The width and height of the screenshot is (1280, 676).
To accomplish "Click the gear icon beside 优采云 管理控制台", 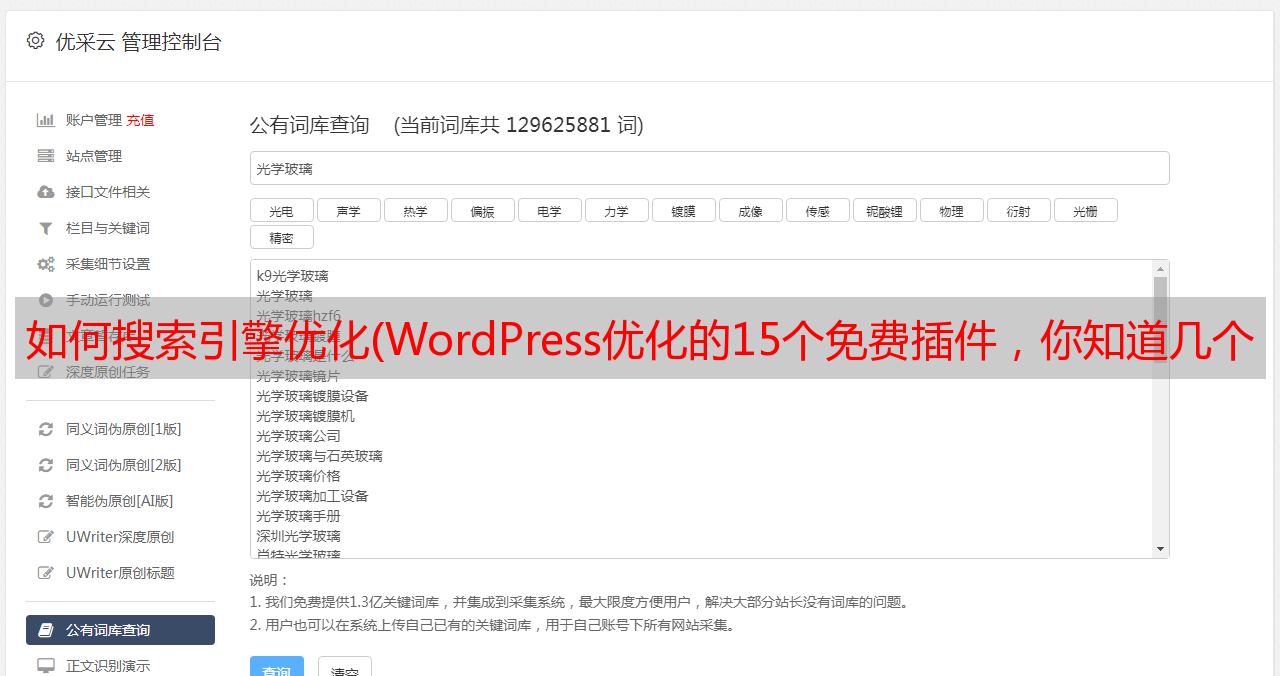I will tap(36, 41).
